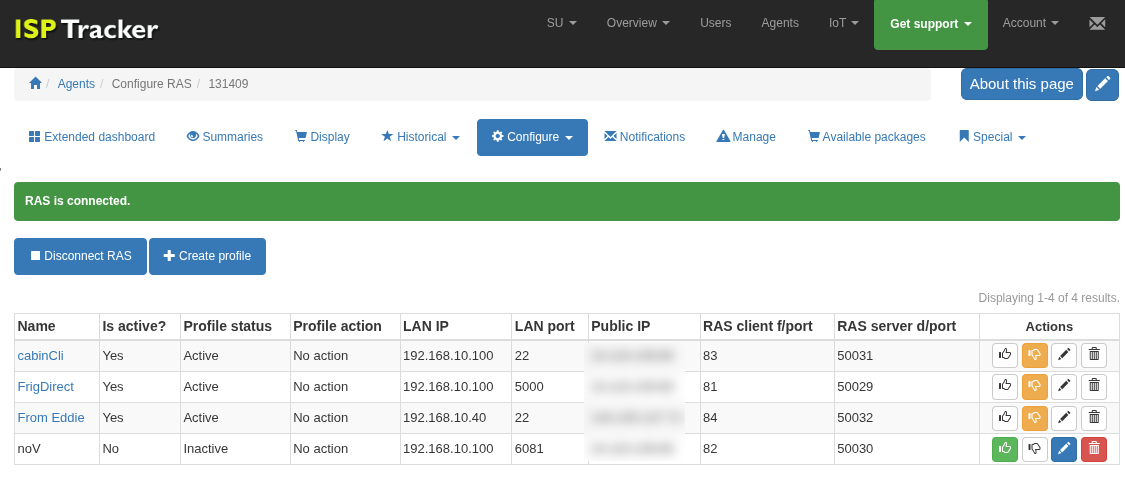
Task: Activate noV profile with green thumbs-up
Action: click(1004, 449)
